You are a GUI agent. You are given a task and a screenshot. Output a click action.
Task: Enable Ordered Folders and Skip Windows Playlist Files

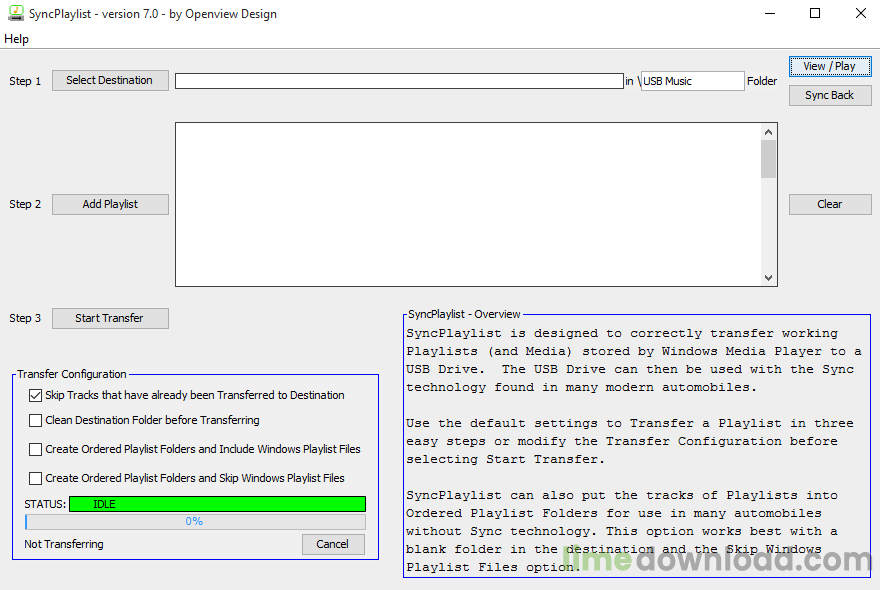[36, 479]
